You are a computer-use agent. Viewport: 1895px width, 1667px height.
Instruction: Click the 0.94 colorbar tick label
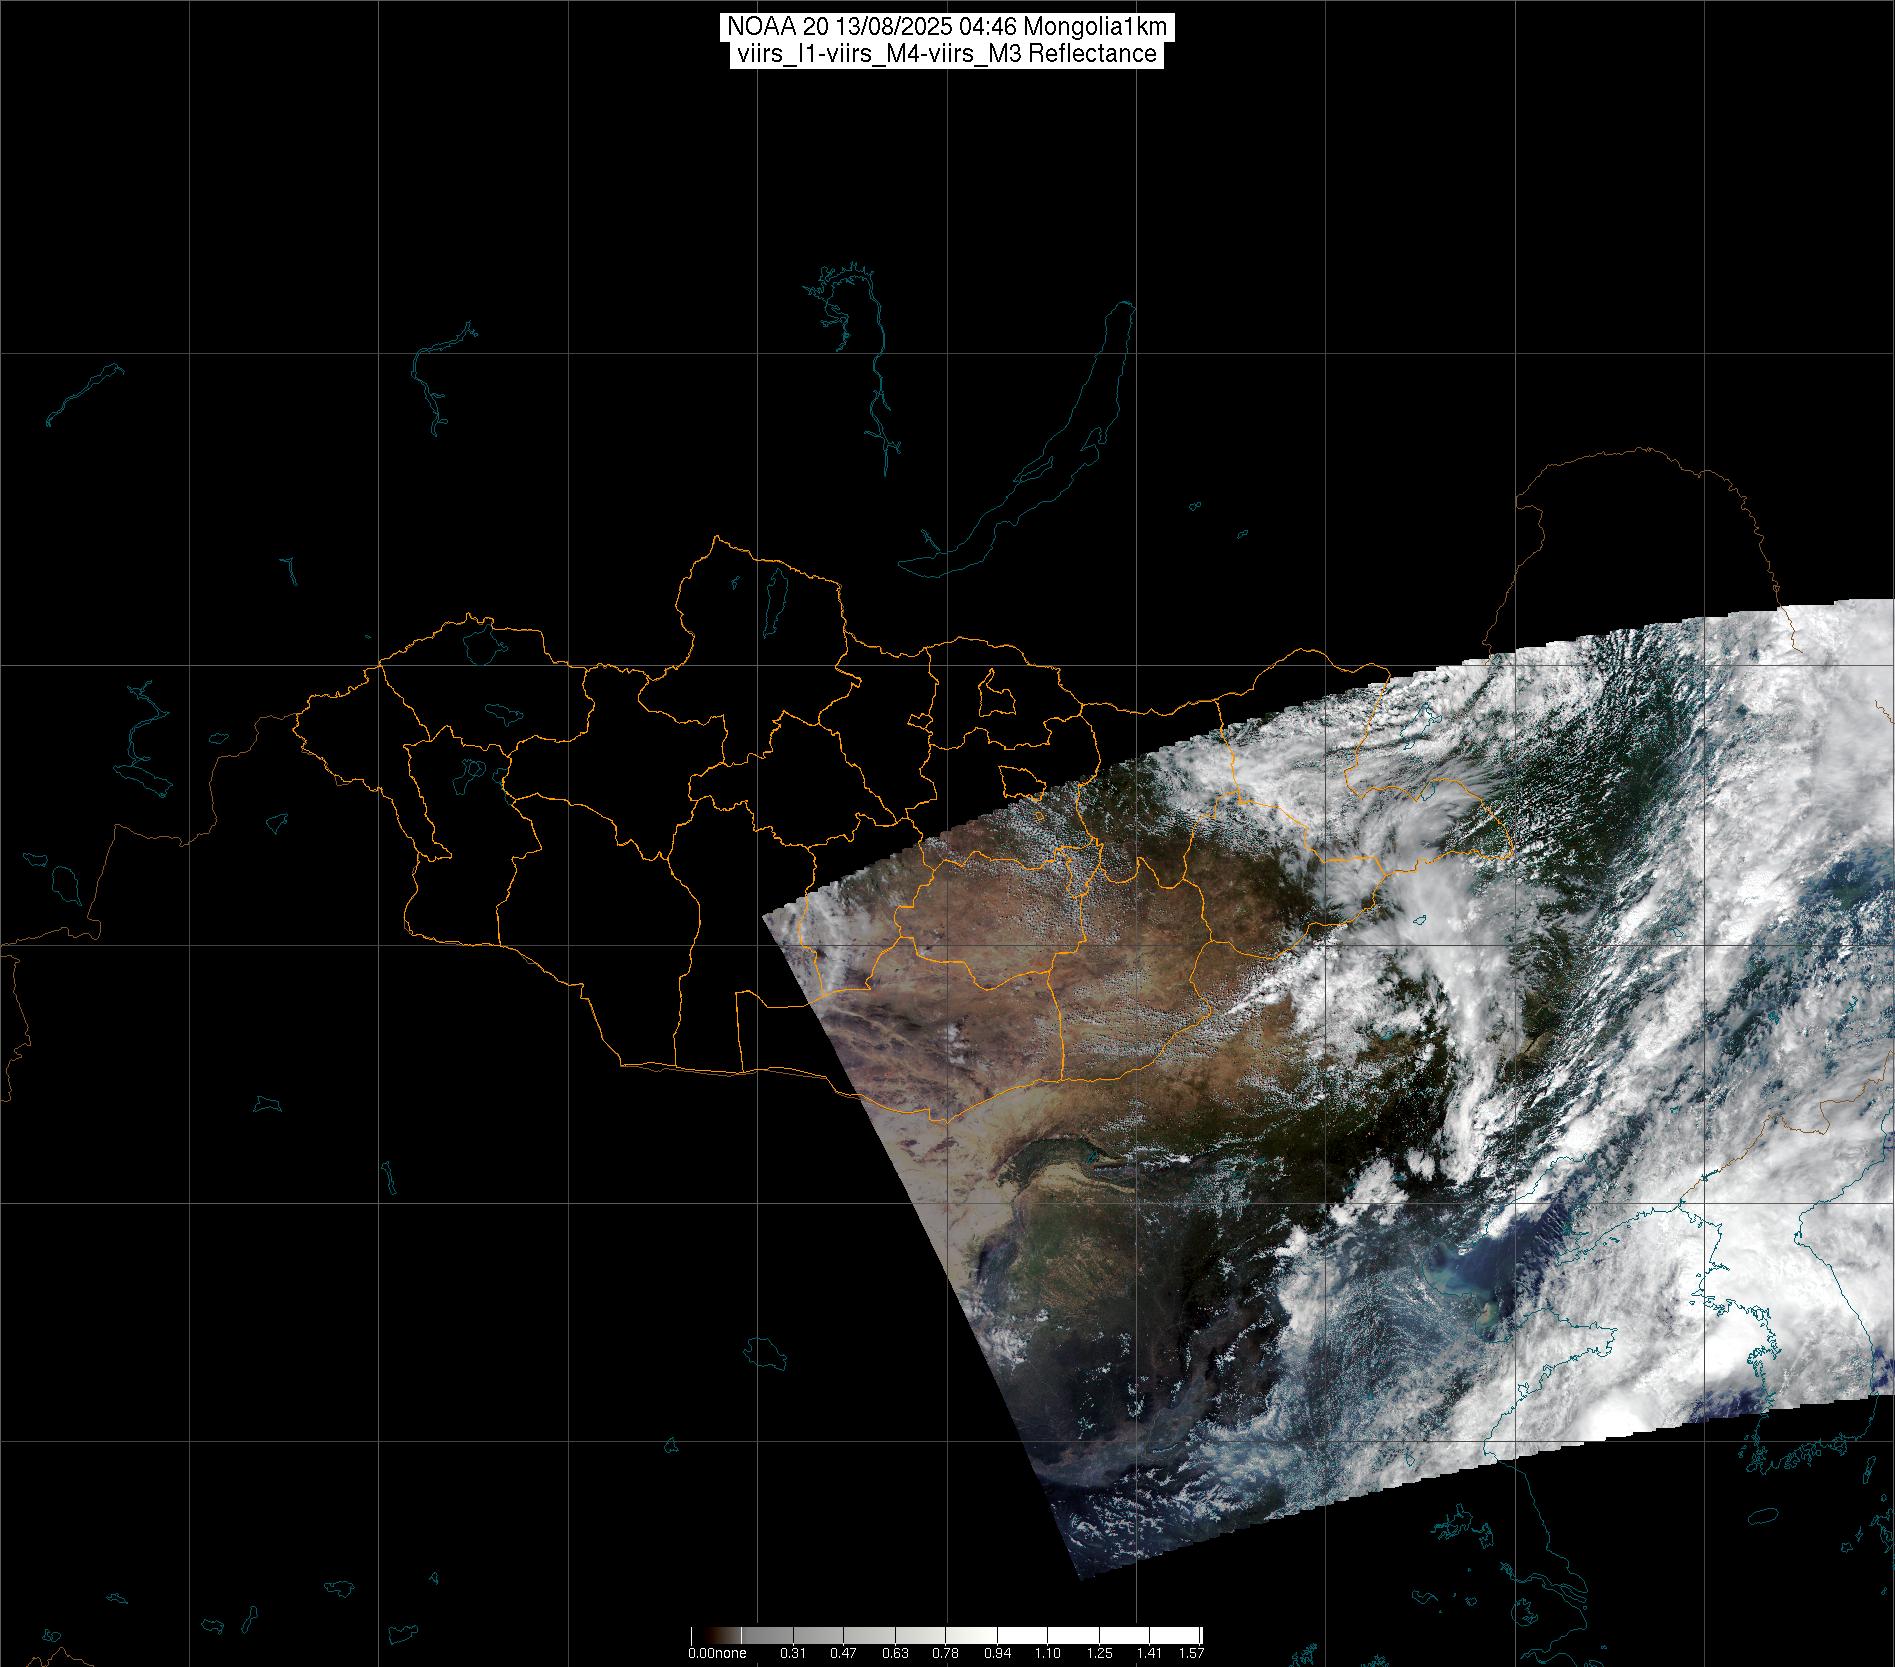point(997,1653)
